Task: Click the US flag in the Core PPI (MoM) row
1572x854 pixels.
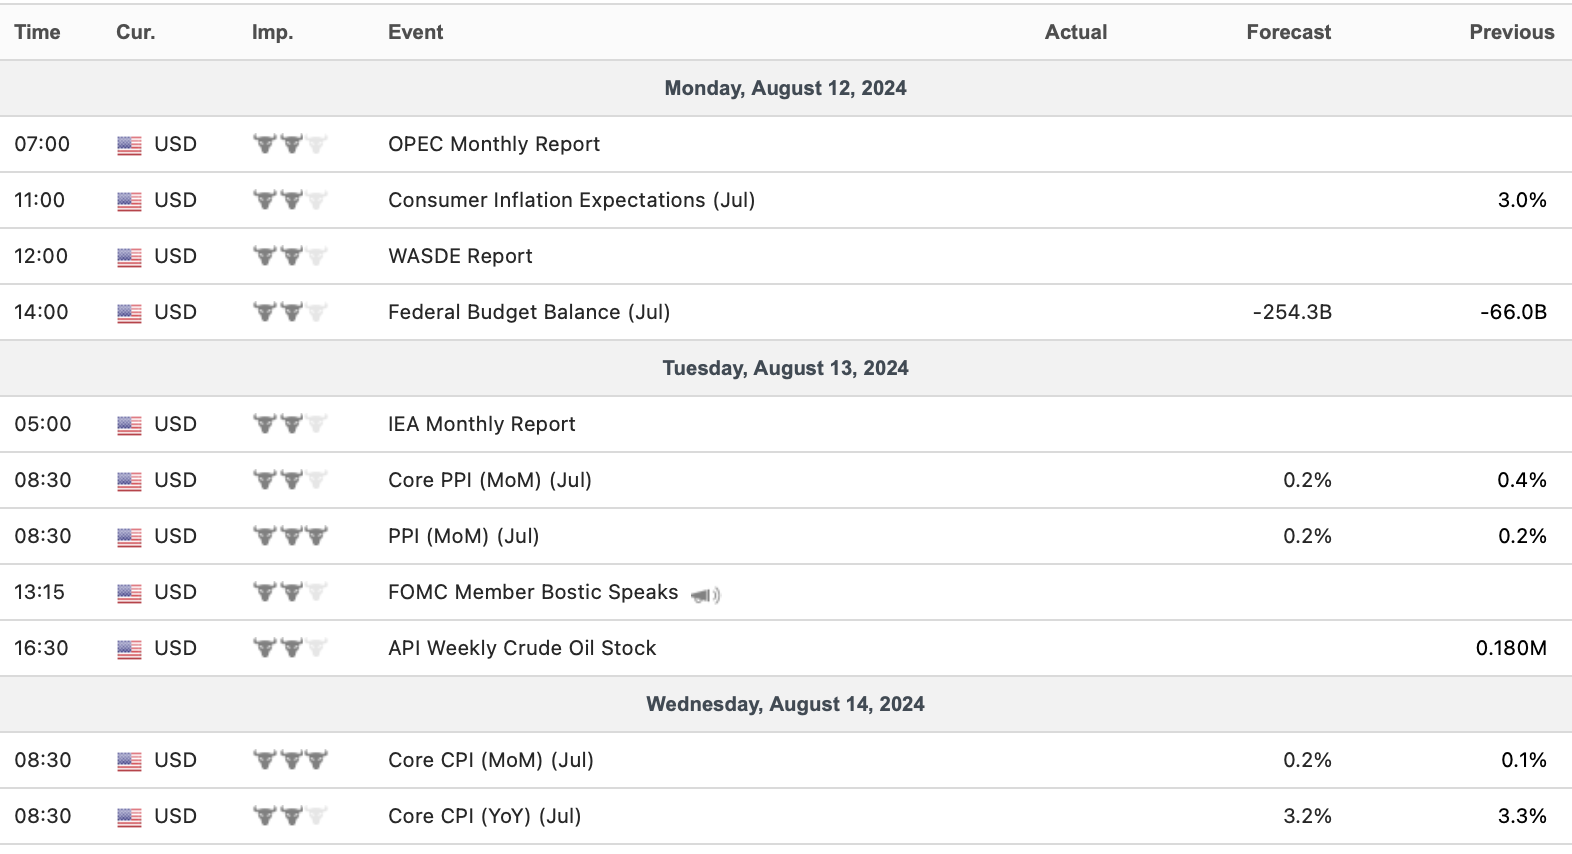Action: [x=129, y=481]
